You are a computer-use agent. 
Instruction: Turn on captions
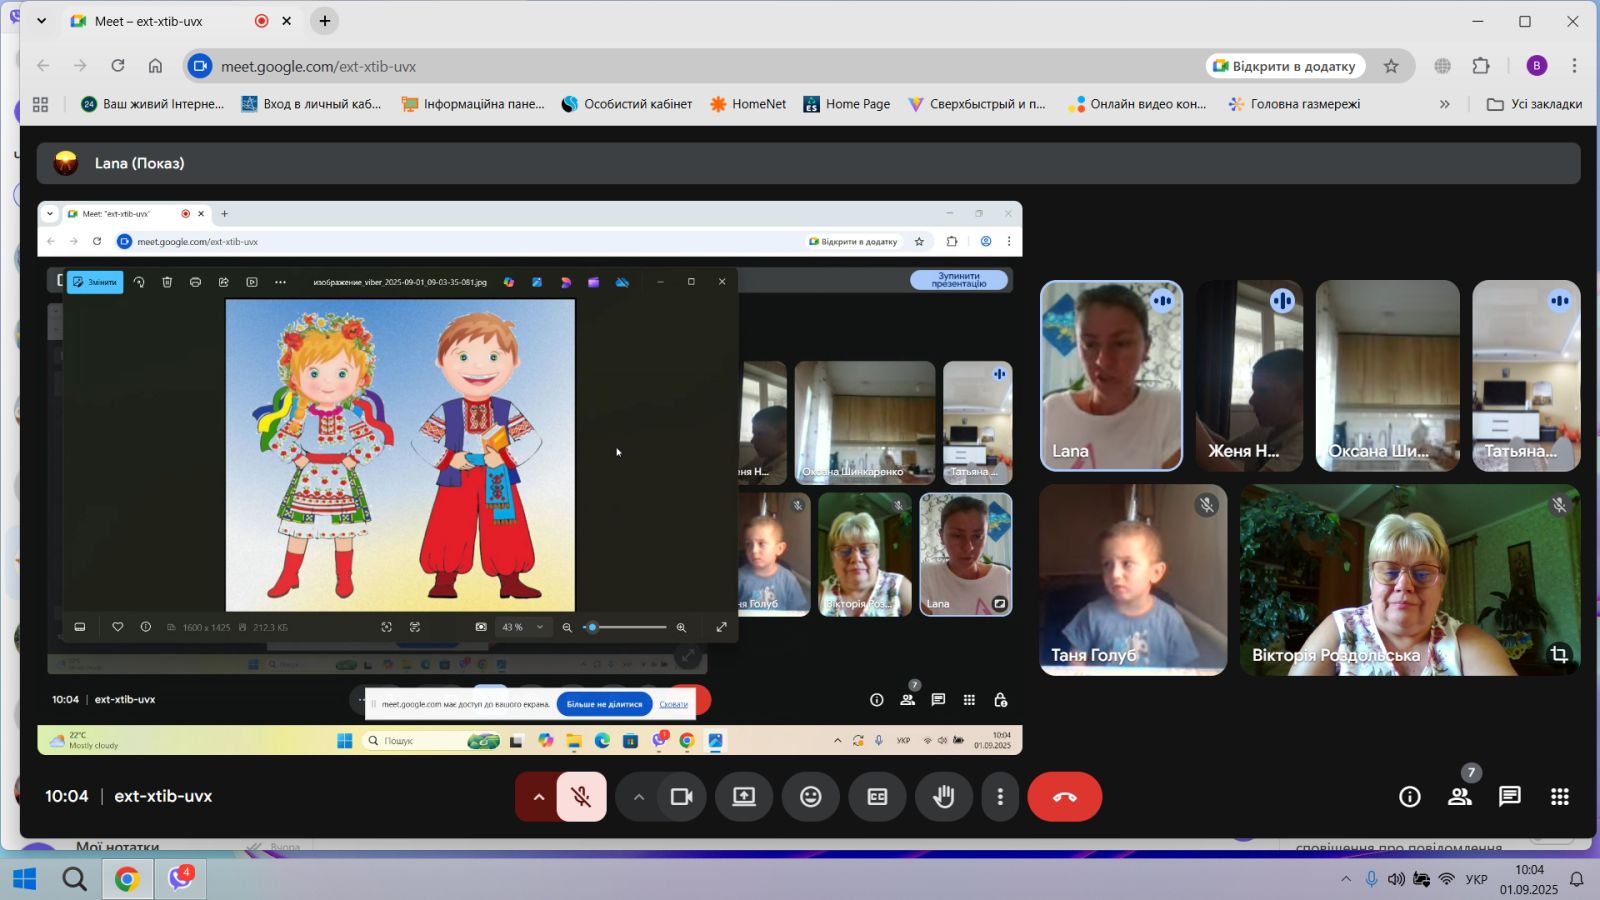click(877, 797)
